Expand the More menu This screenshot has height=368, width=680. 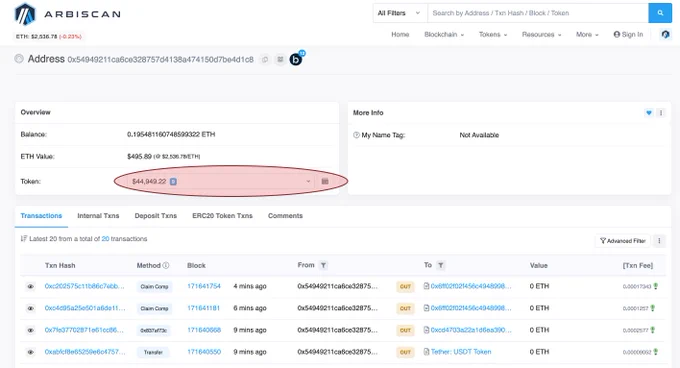[587, 34]
